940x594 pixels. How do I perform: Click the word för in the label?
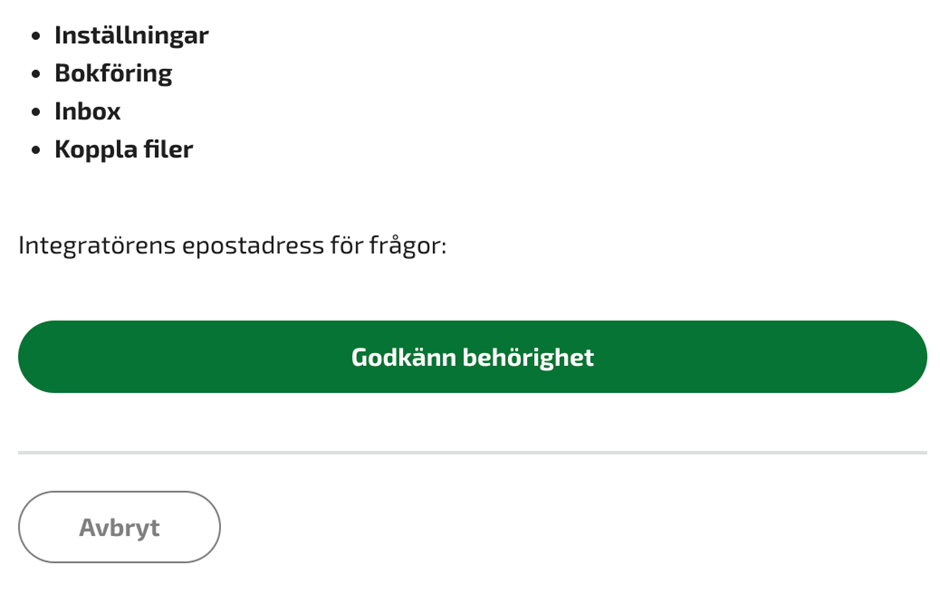pyautogui.click(x=345, y=245)
